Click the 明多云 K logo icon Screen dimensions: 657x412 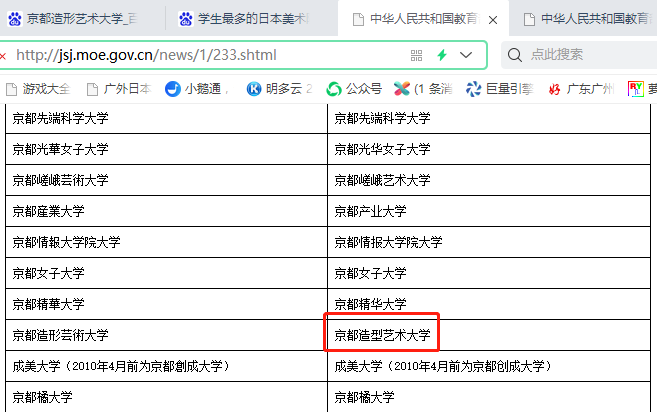(x=254, y=89)
